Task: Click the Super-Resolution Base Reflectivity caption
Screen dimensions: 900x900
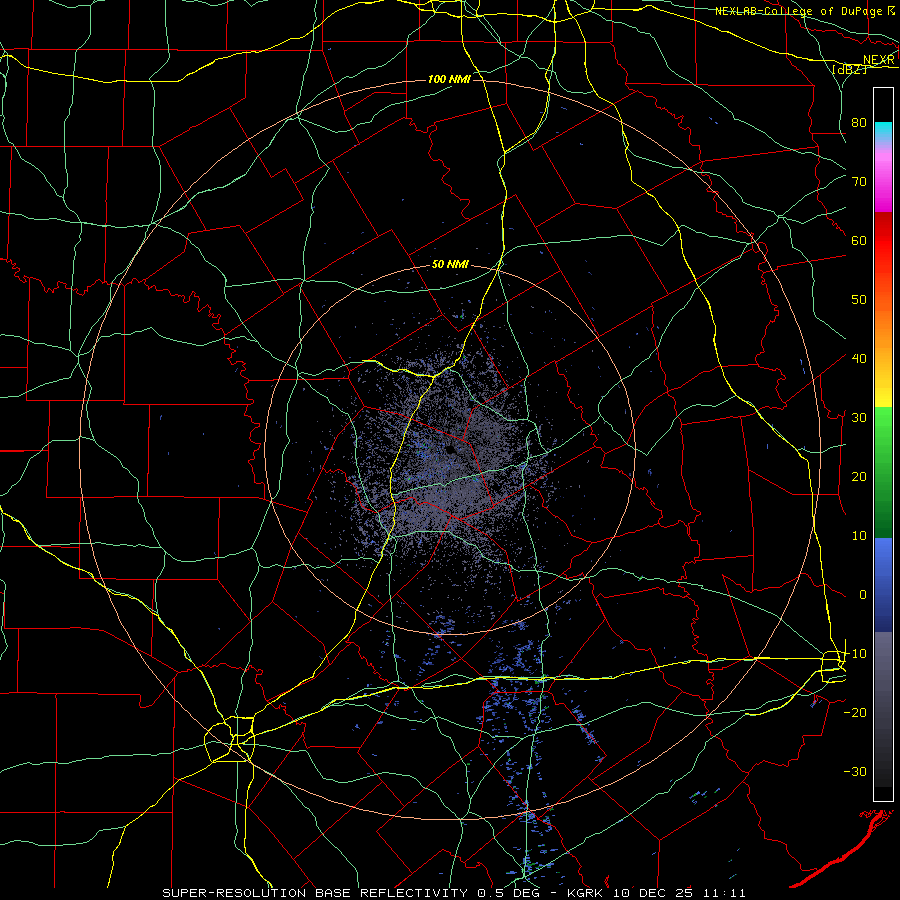Action: click(315, 893)
